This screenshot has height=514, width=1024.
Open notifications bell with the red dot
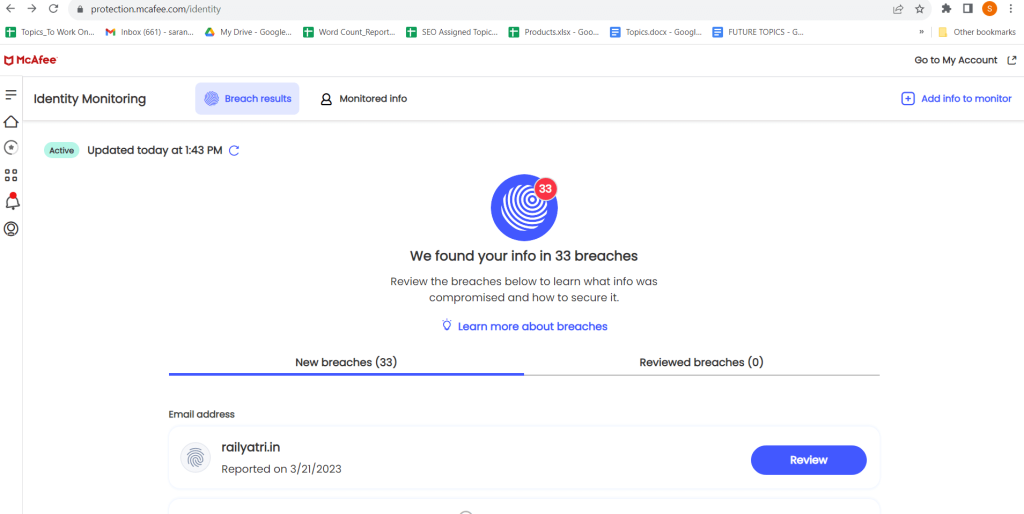click(12, 201)
